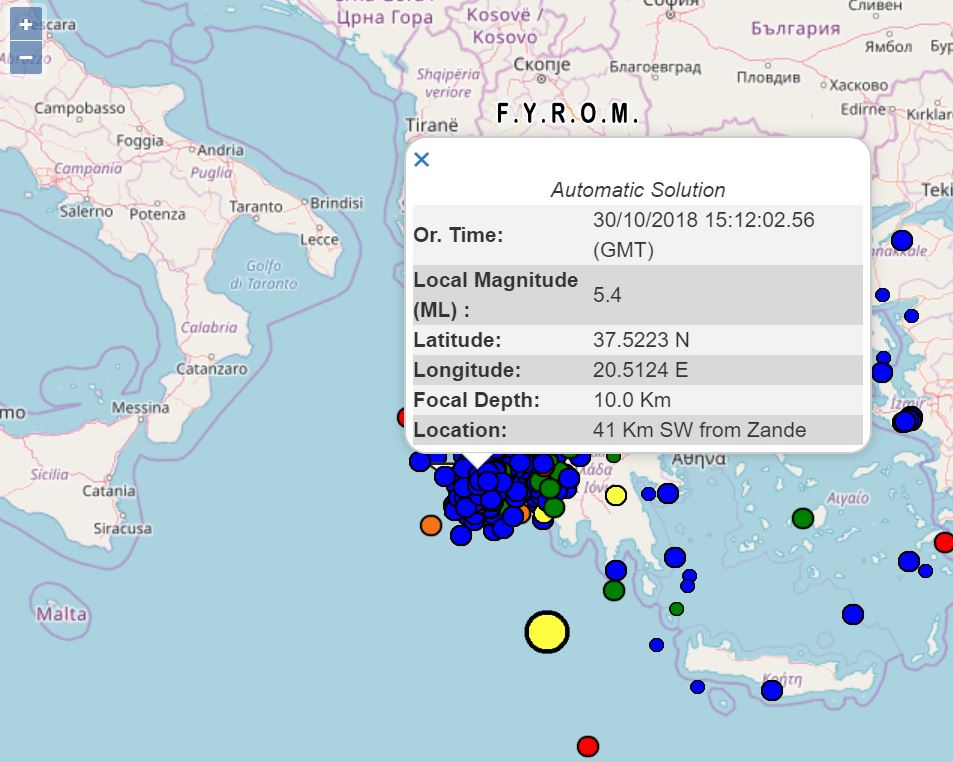Click the Local Magnitude value 5.4

click(607, 295)
